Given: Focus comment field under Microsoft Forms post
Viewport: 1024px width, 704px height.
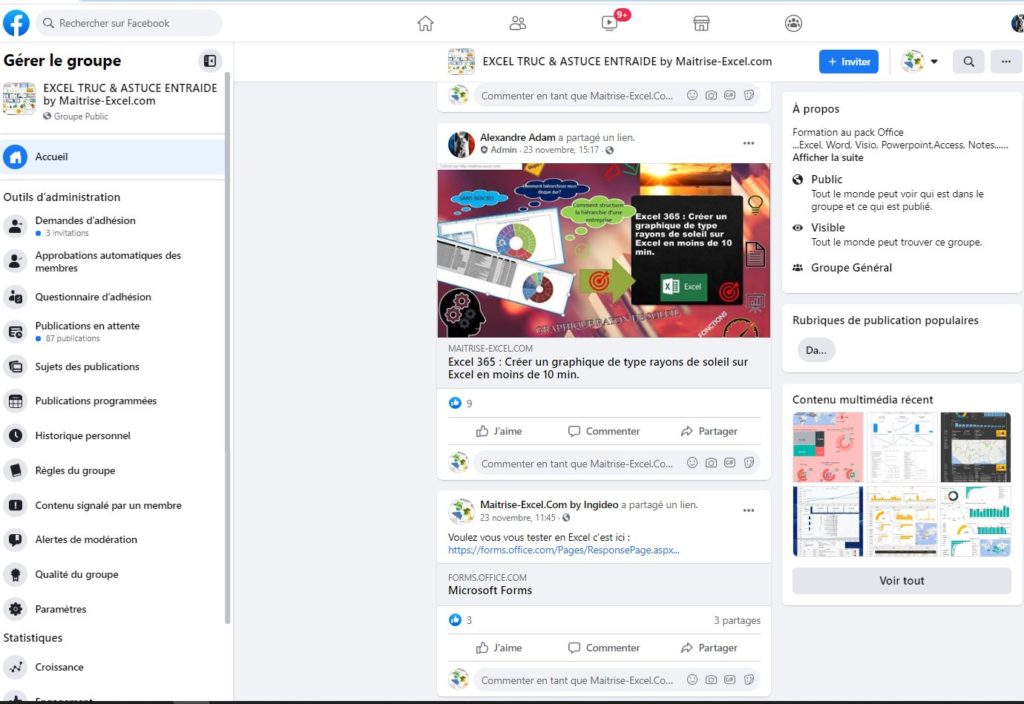Looking at the screenshot, I should (x=577, y=680).
